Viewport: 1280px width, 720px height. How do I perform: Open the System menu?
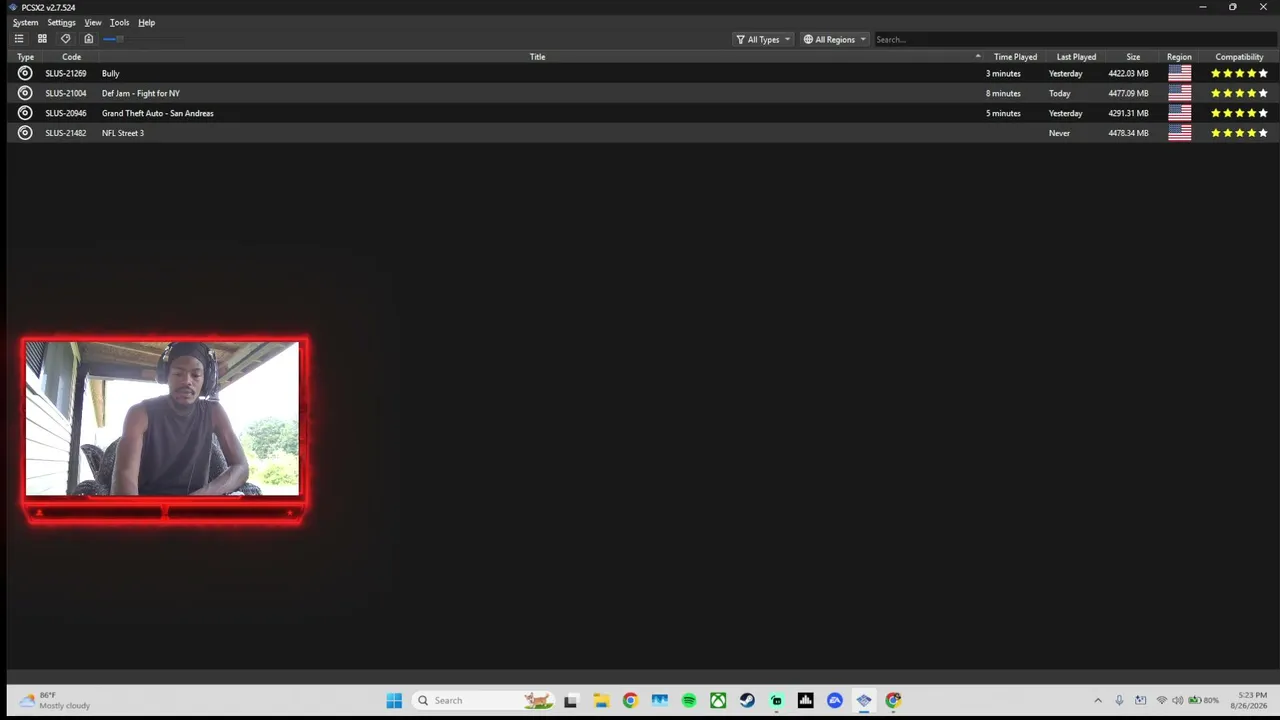click(x=25, y=22)
